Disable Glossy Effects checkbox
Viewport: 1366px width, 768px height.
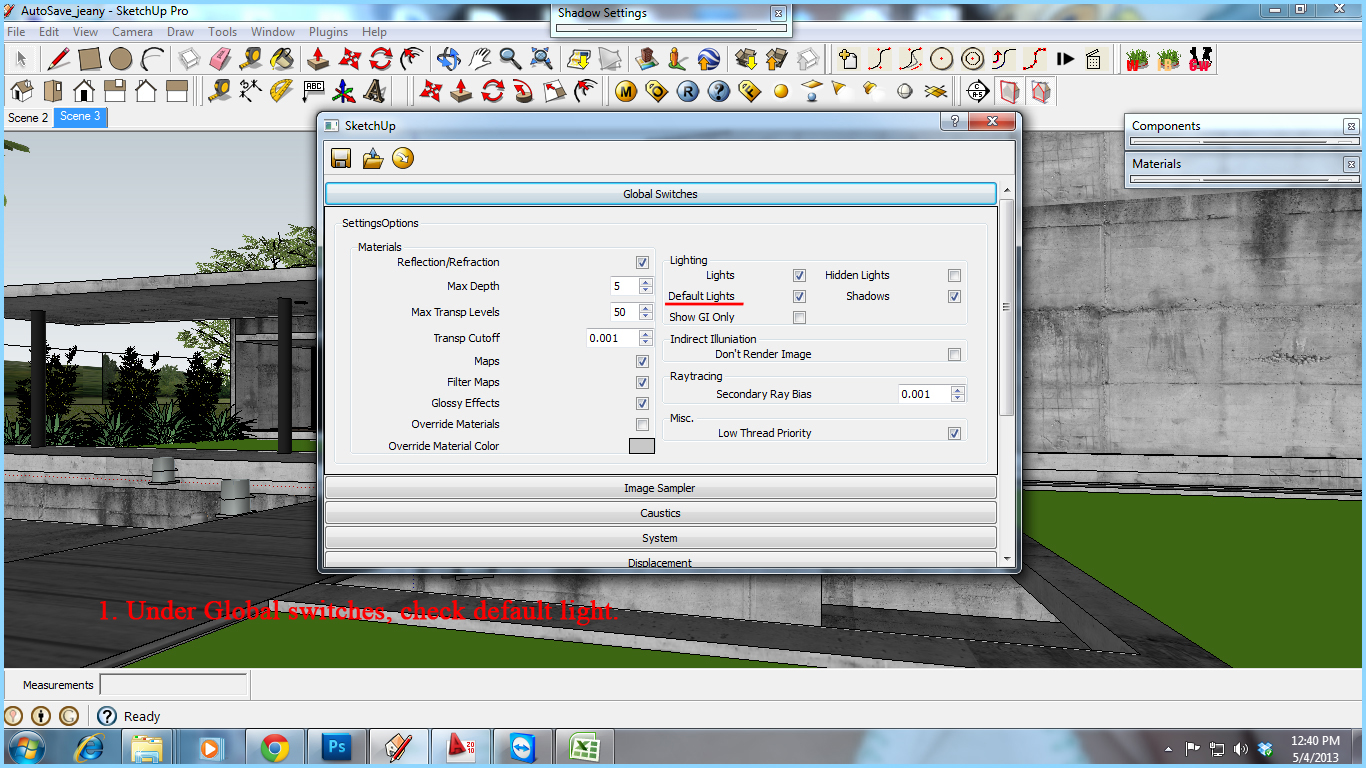point(642,404)
